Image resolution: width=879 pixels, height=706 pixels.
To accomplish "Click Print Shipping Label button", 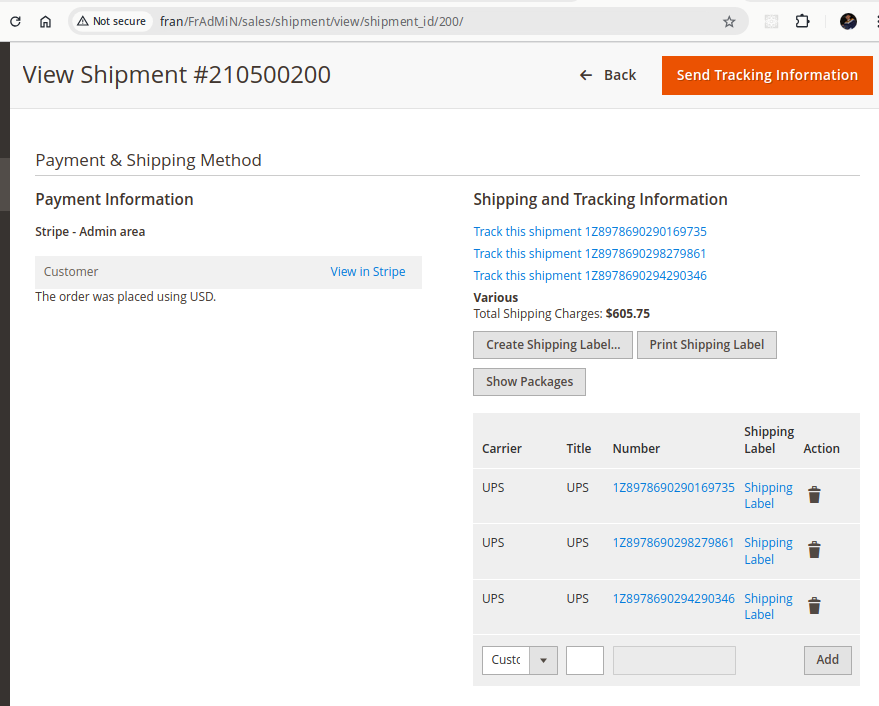I will (x=706, y=345).
